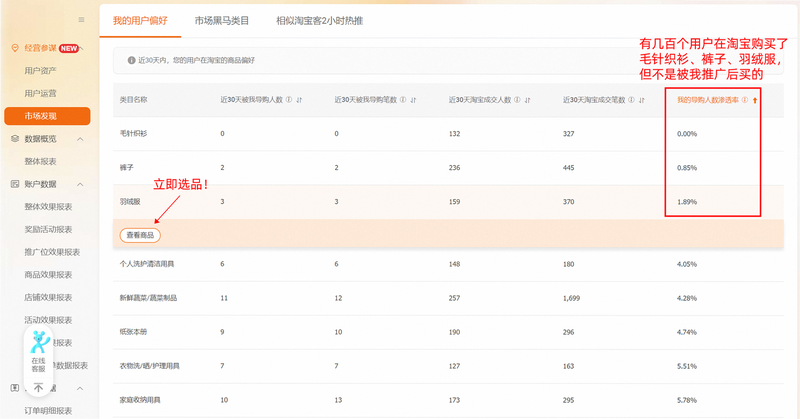Collapse the 账户数据 section chevron

click(x=80, y=184)
